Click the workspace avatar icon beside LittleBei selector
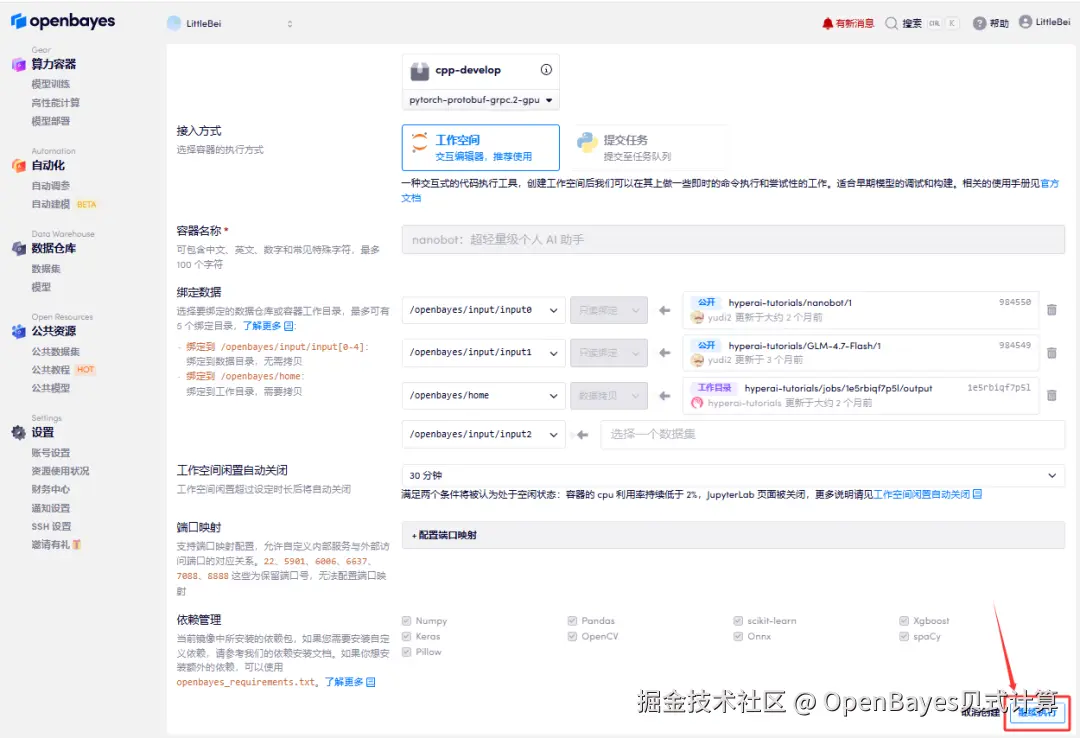This screenshot has height=738, width=1080. [x=174, y=23]
